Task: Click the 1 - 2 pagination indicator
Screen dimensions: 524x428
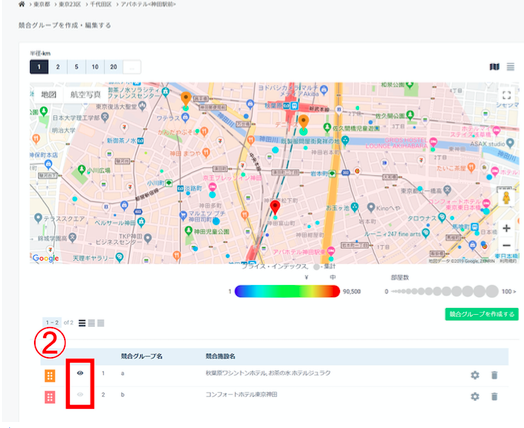Action: [52, 322]
